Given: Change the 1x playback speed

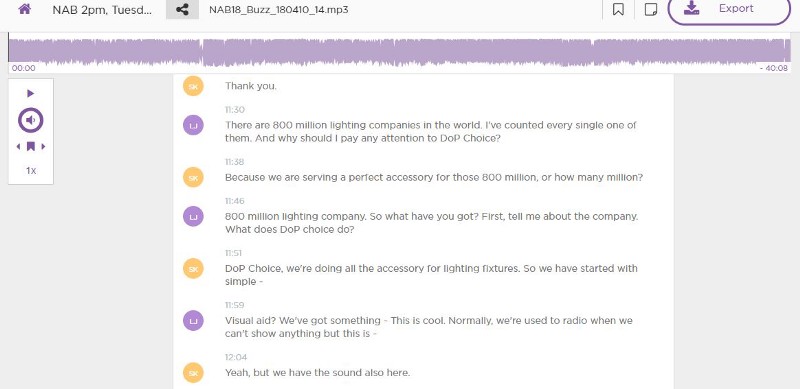Looking at the screenshot, I should pyautogui.click(x=31, y=171).
